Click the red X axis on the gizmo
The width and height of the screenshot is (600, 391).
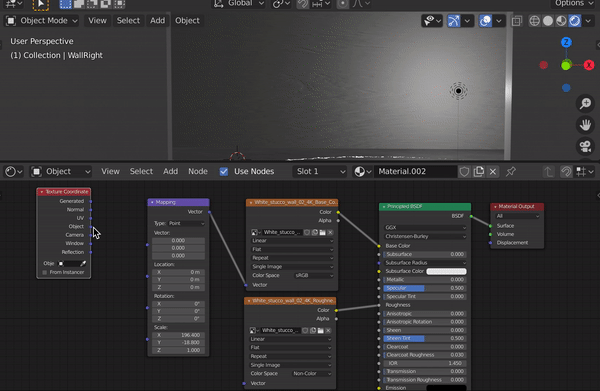[589, 65]
